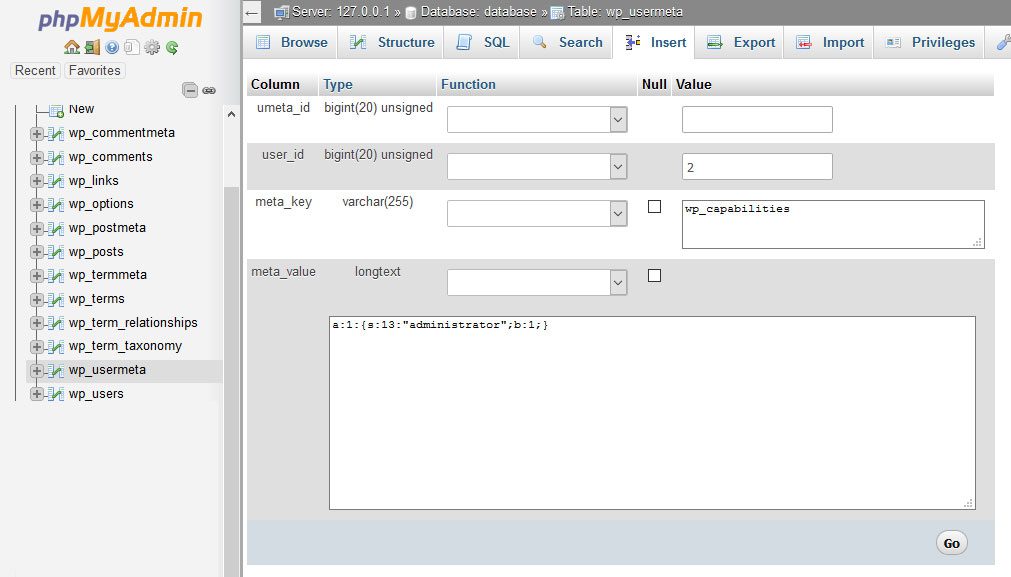Open navigation panel settings gear icon
The width and height of the screenshot is (1011, 577).
pyautogui.click(x=152, y=47)
